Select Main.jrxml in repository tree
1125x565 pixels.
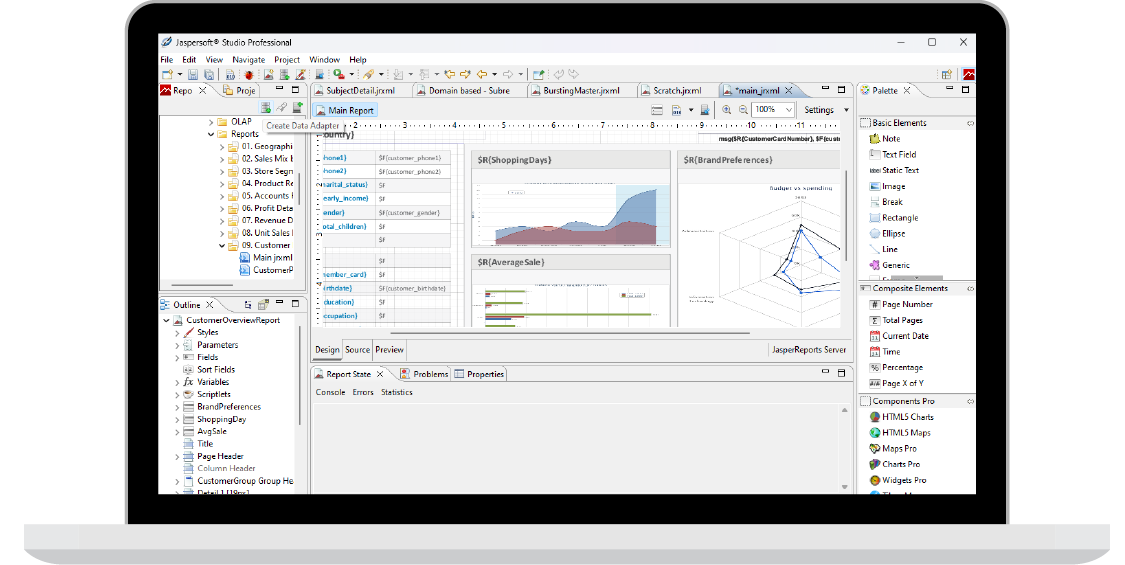point(266,258)
